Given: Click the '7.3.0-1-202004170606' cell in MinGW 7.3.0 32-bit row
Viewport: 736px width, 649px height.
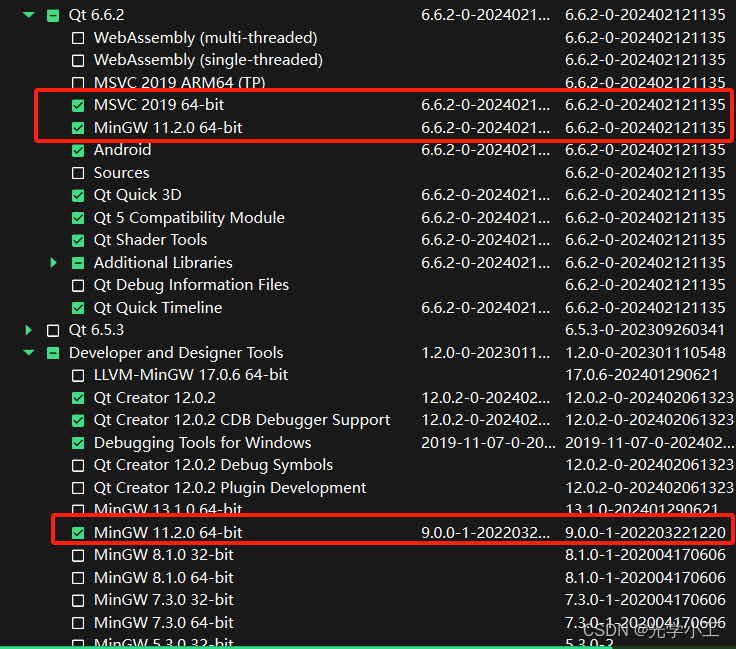Looking at the screenshot, I should pos(645,600).
